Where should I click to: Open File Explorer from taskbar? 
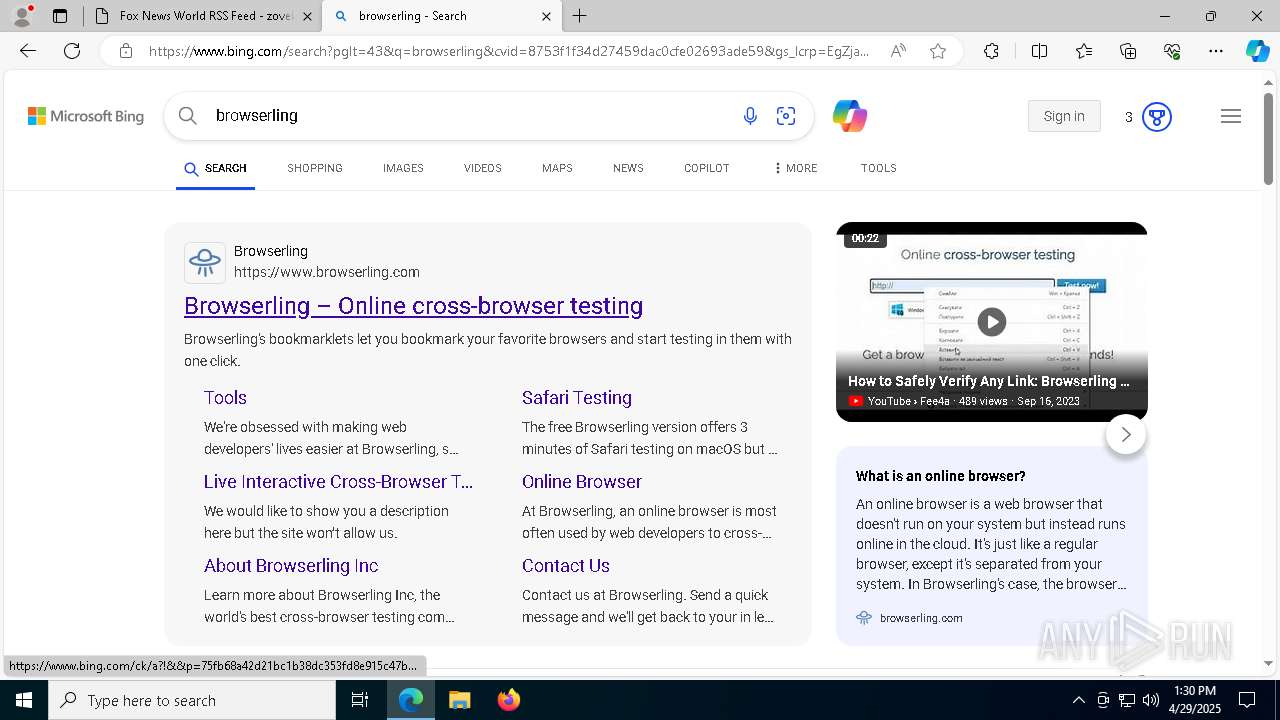point(459,700)
